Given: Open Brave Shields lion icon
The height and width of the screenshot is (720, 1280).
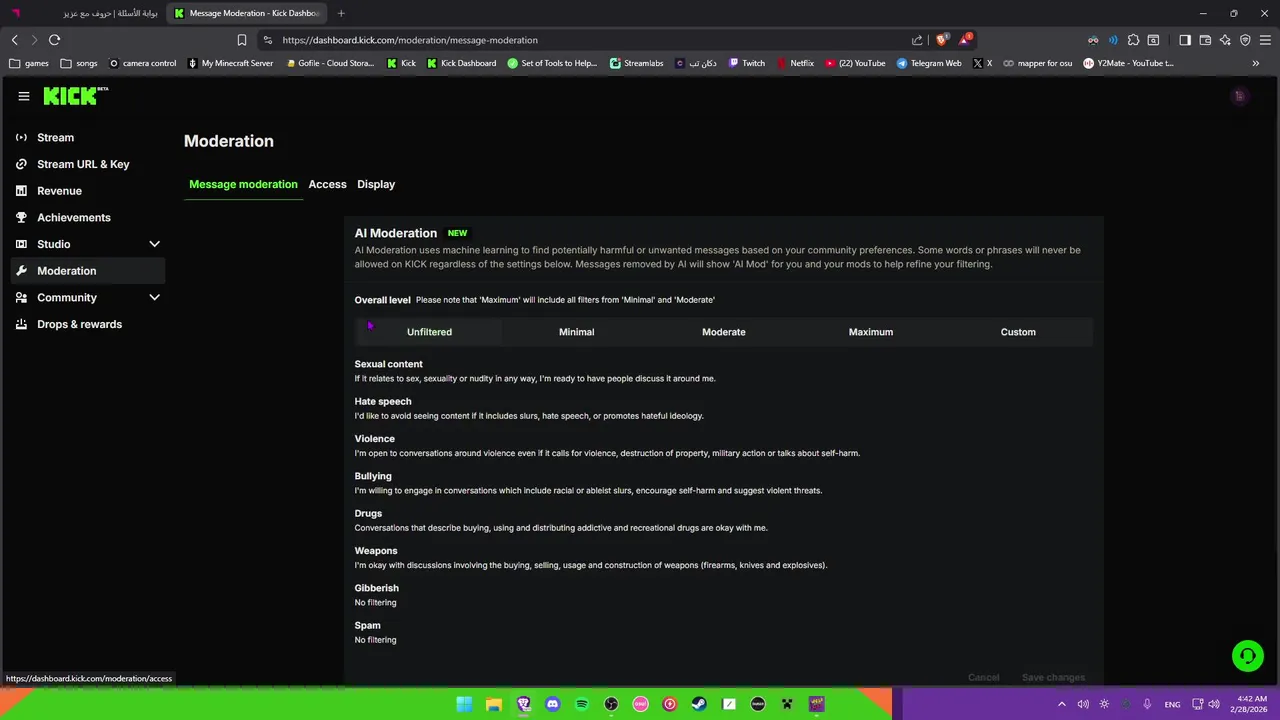Looking at the screenshot, I should pyautogui.click(x=941, y=40).
